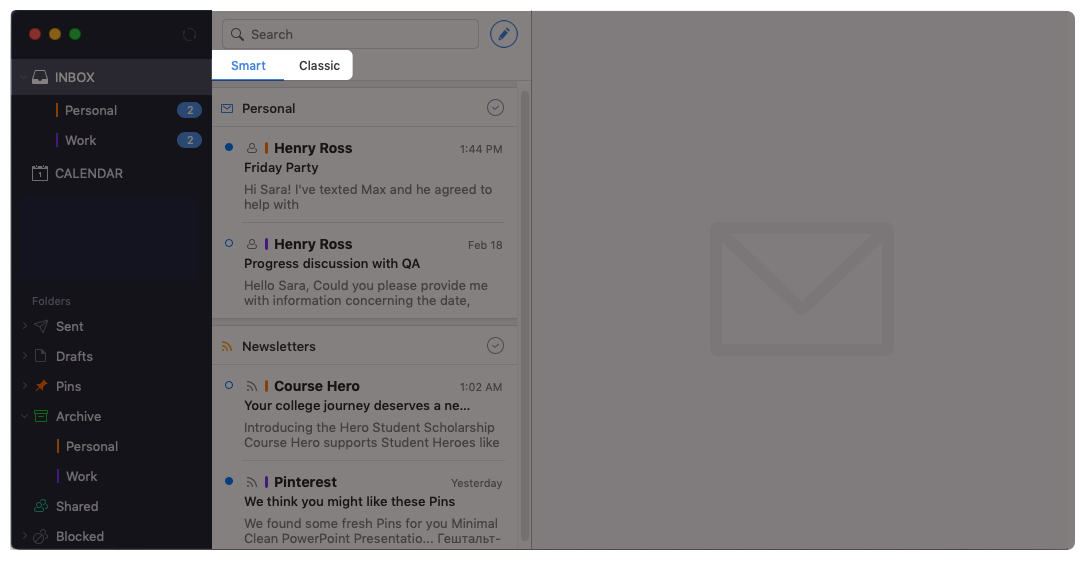Click orange account color bar on Course Hero
Screen dimensions: 1080x564
click(267, 386)
